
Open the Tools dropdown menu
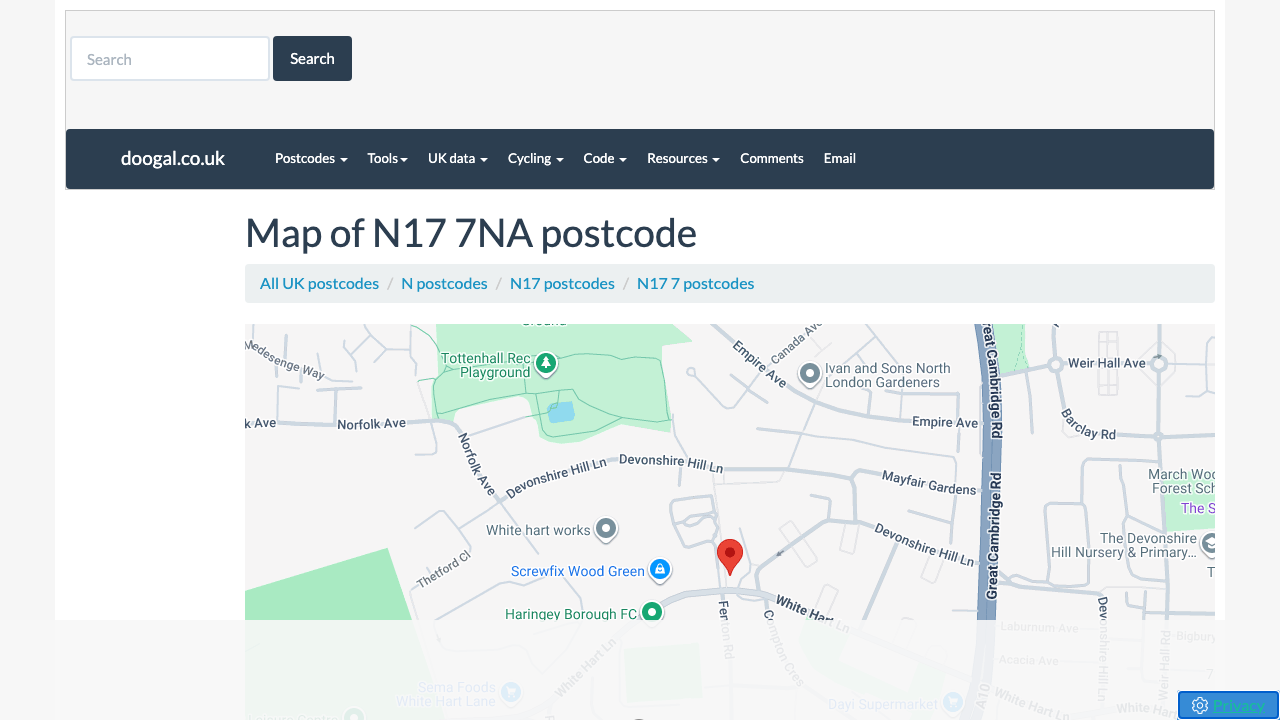coord(387,158)
